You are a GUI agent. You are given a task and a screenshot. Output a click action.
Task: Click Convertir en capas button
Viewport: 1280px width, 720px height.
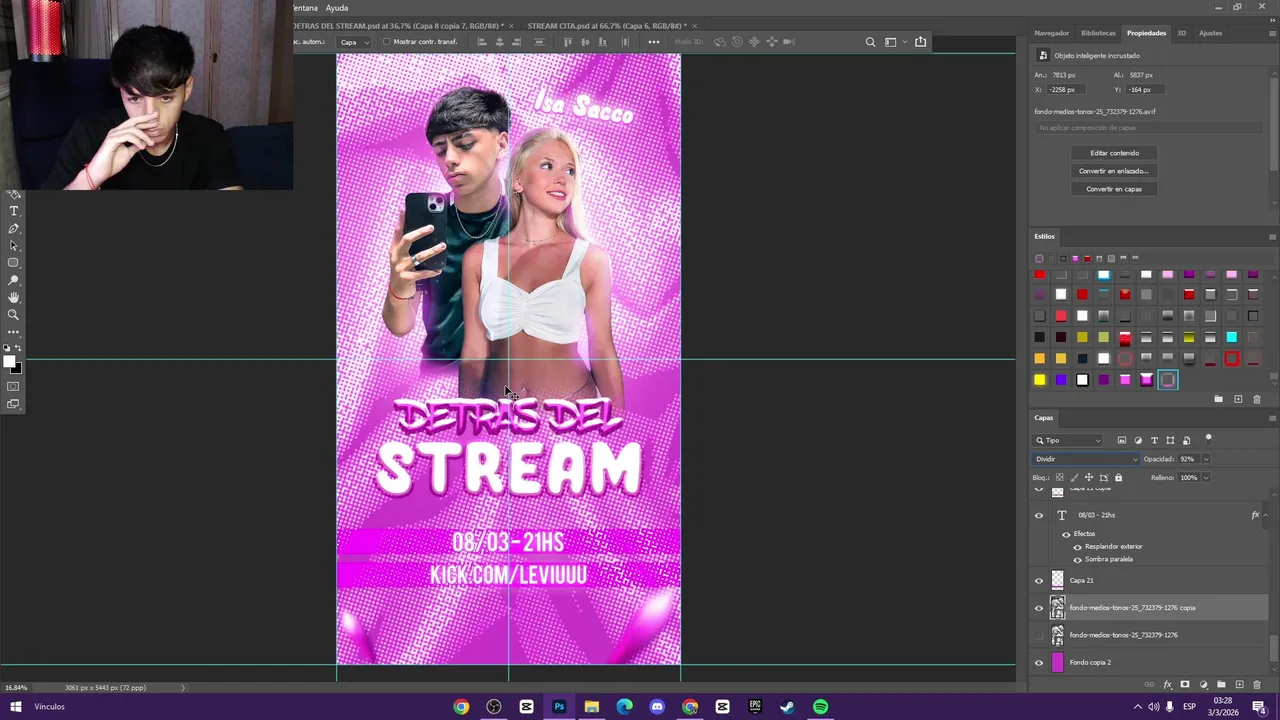[1114, 189]
